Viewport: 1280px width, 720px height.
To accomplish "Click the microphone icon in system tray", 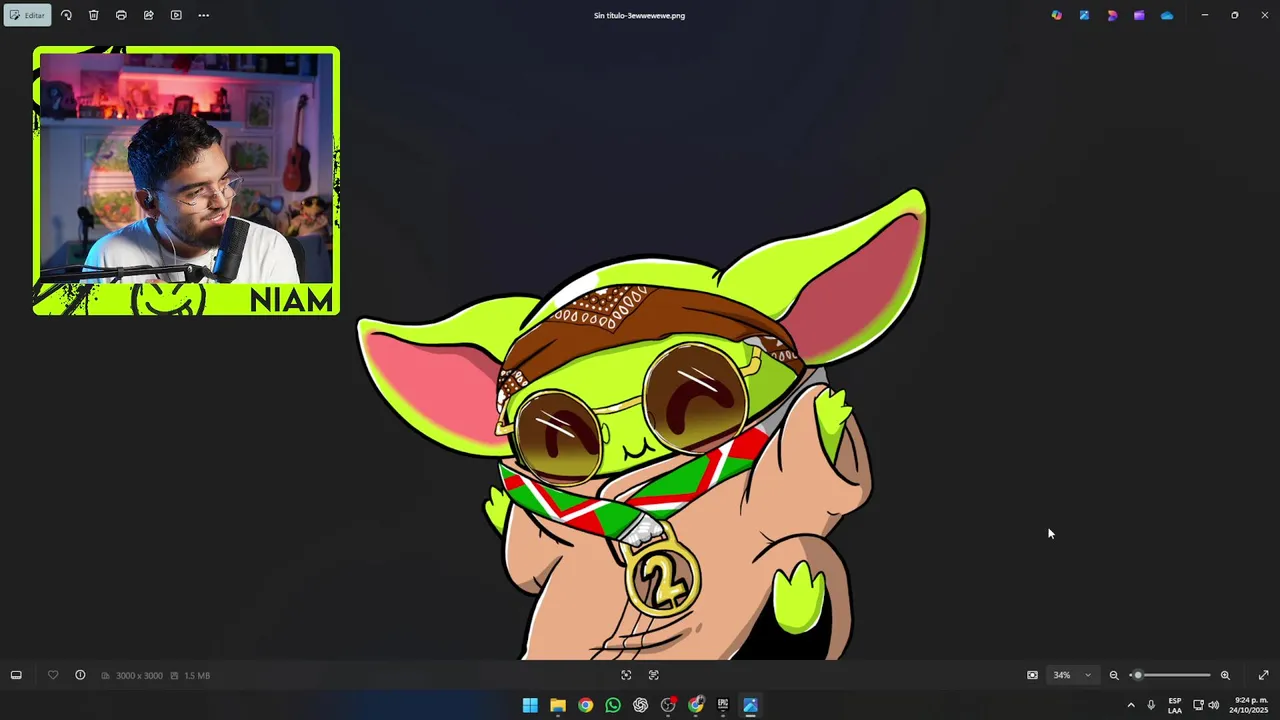I will (1151, 705).
